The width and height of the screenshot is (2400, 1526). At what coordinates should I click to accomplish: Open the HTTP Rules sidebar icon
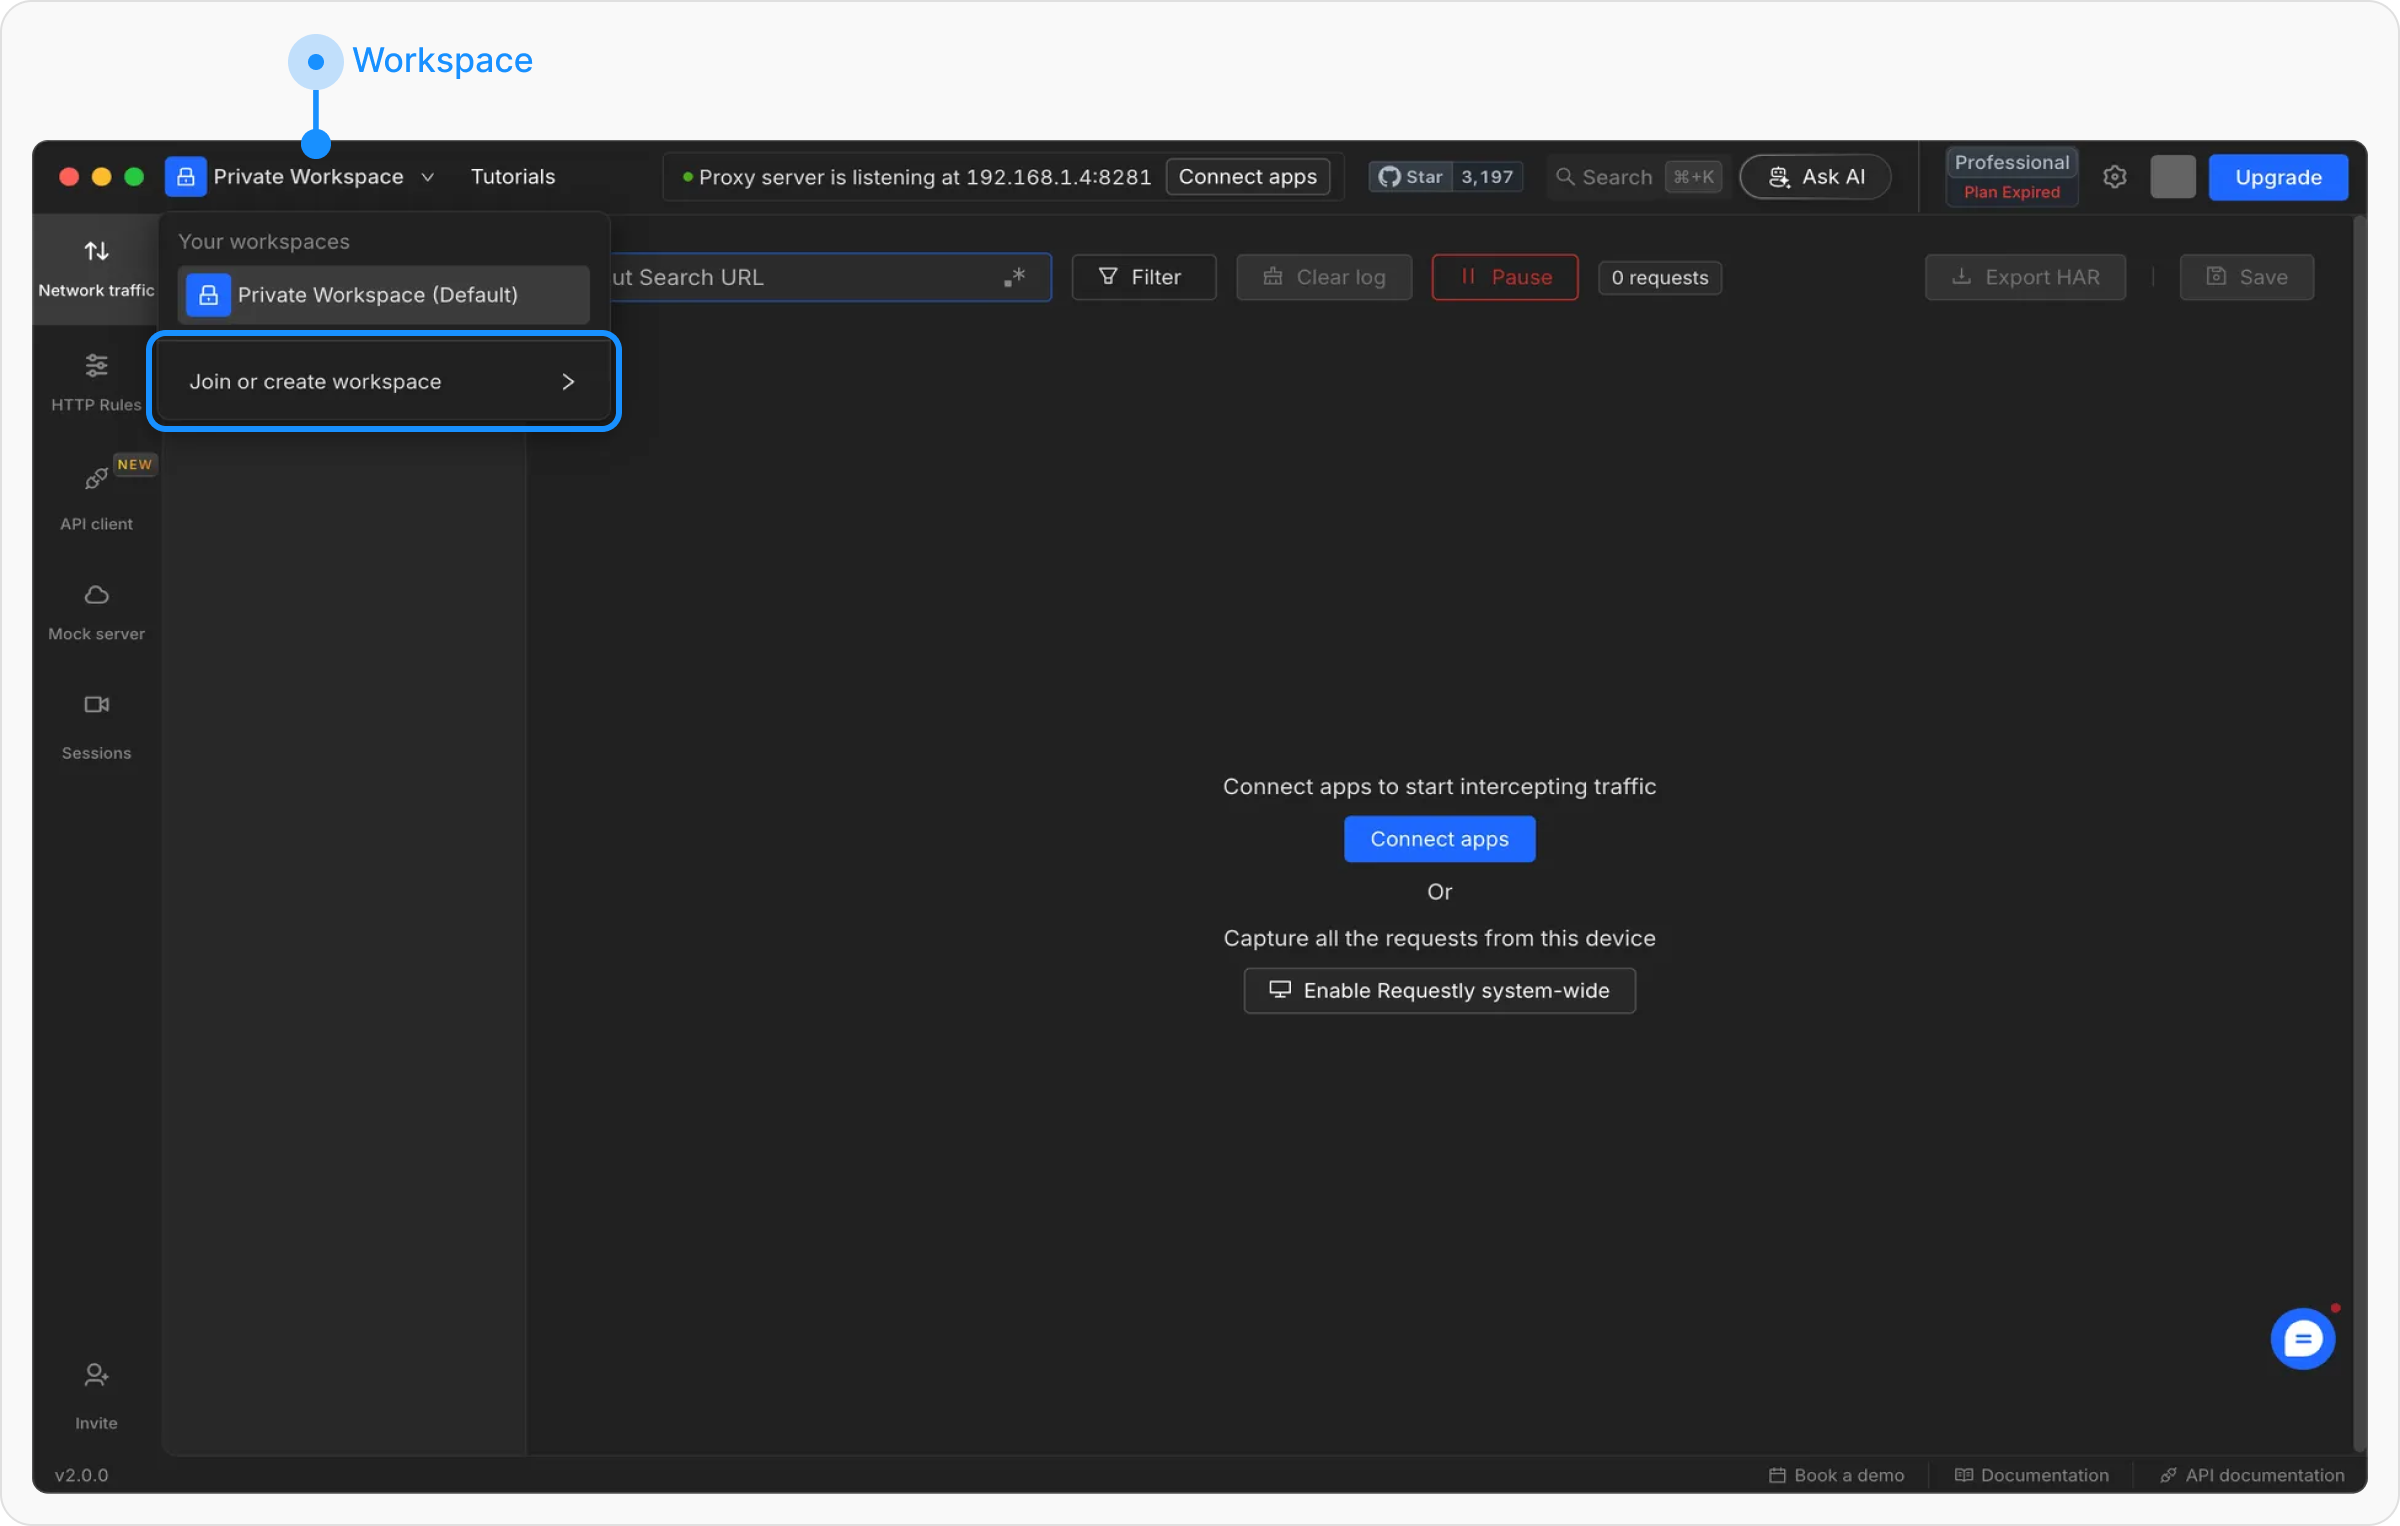(x=96, y=367)
